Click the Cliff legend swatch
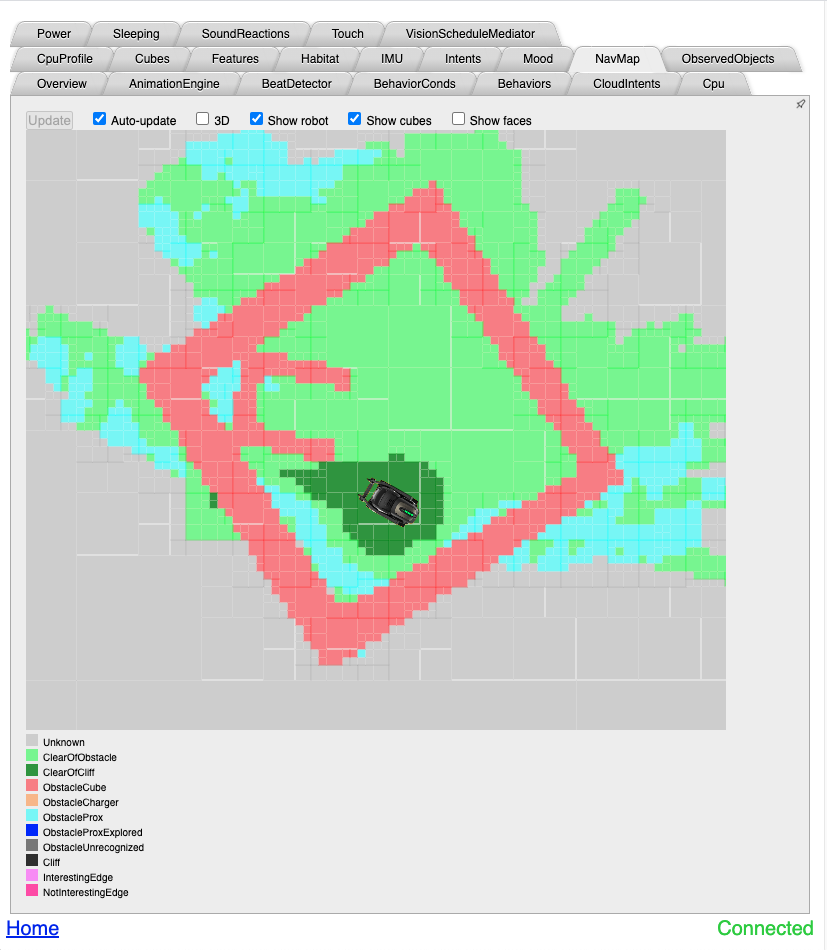 click(31, 862)
